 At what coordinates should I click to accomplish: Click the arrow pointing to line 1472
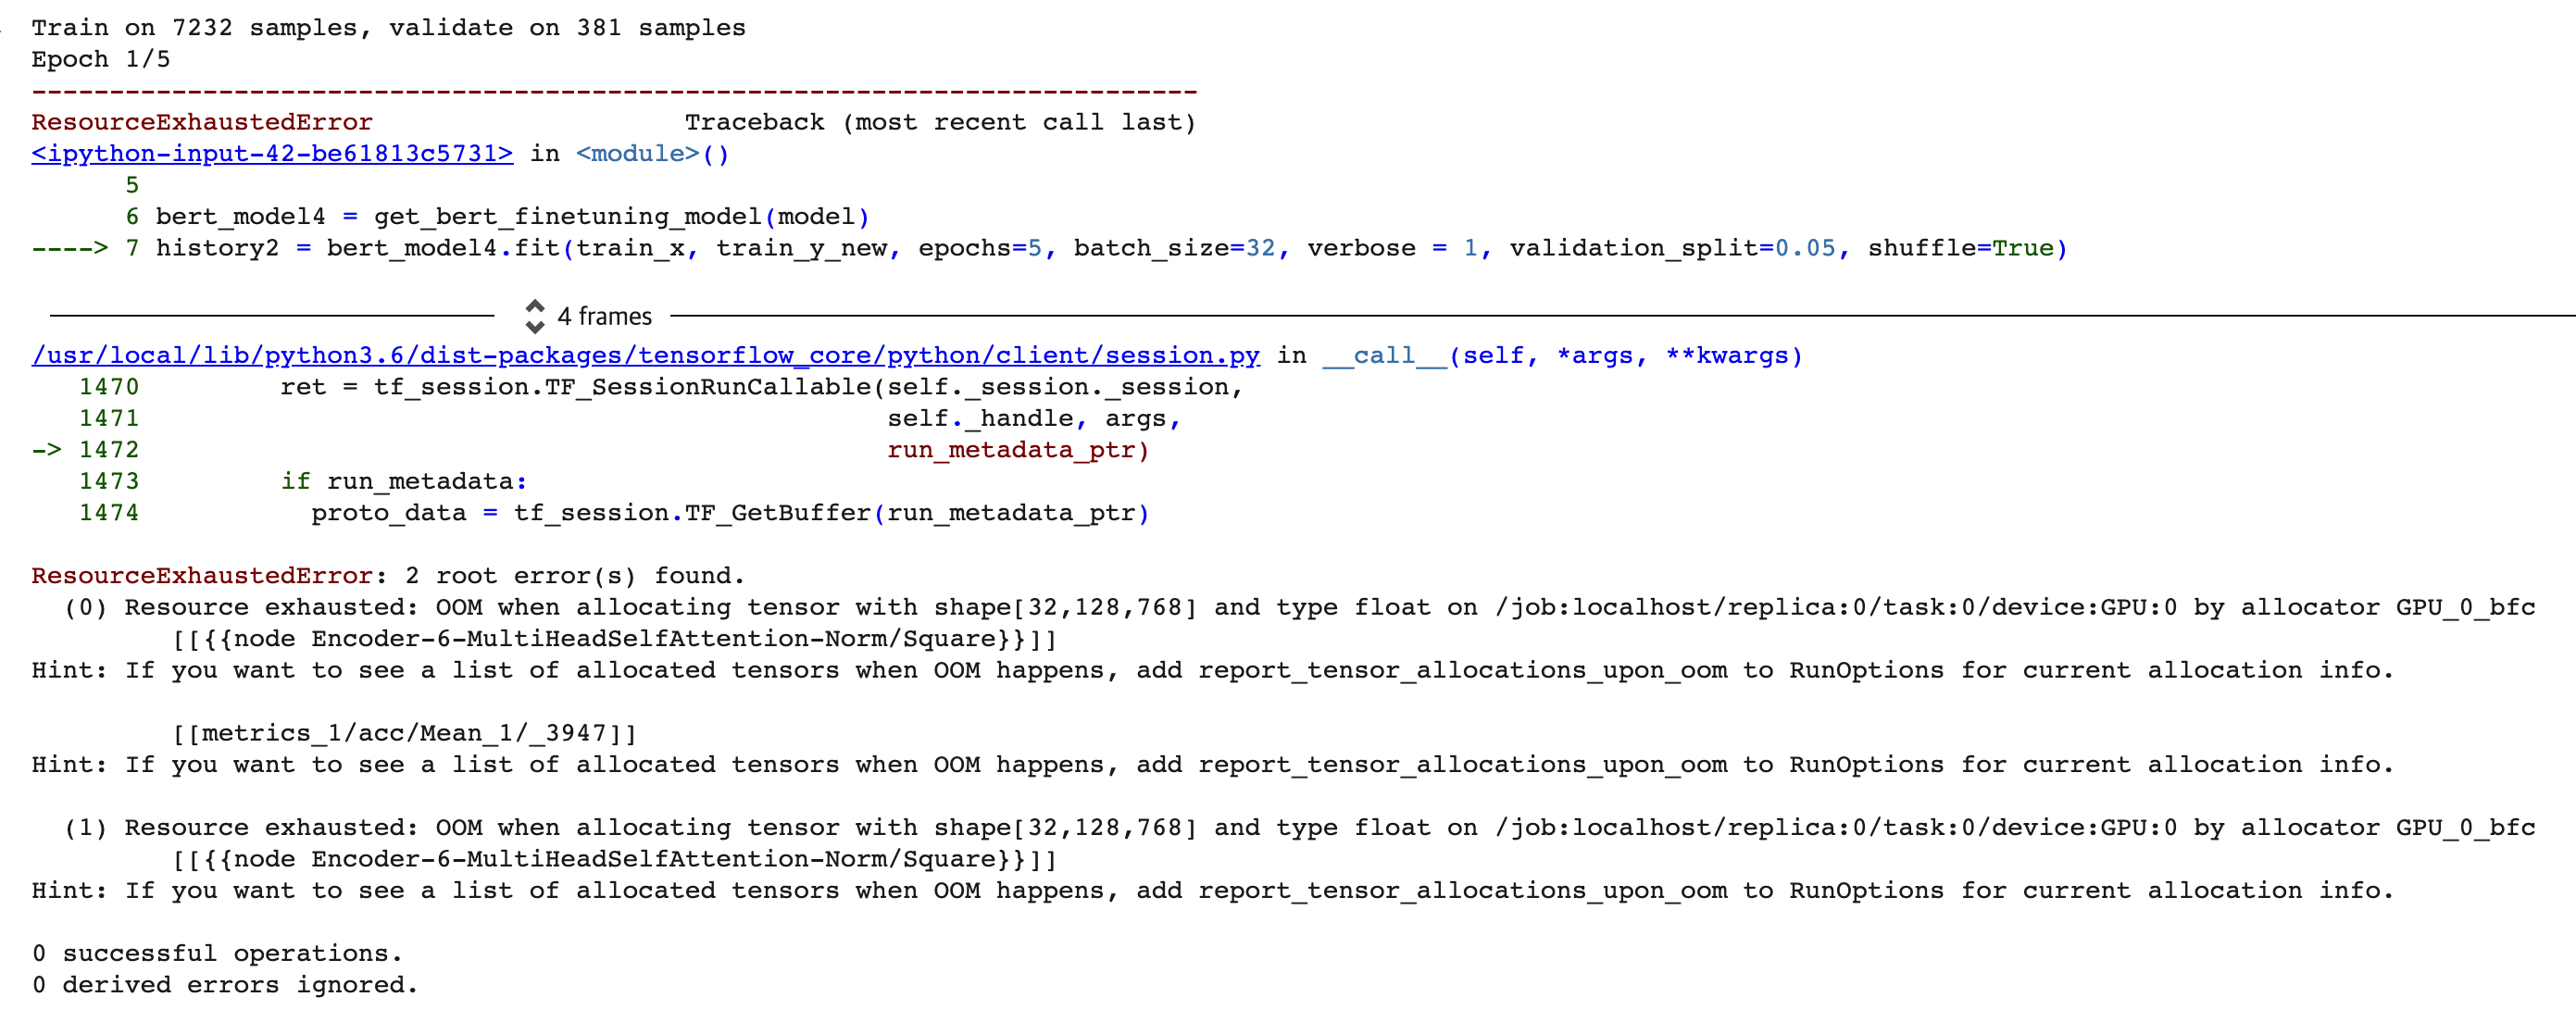click(46, 450)
